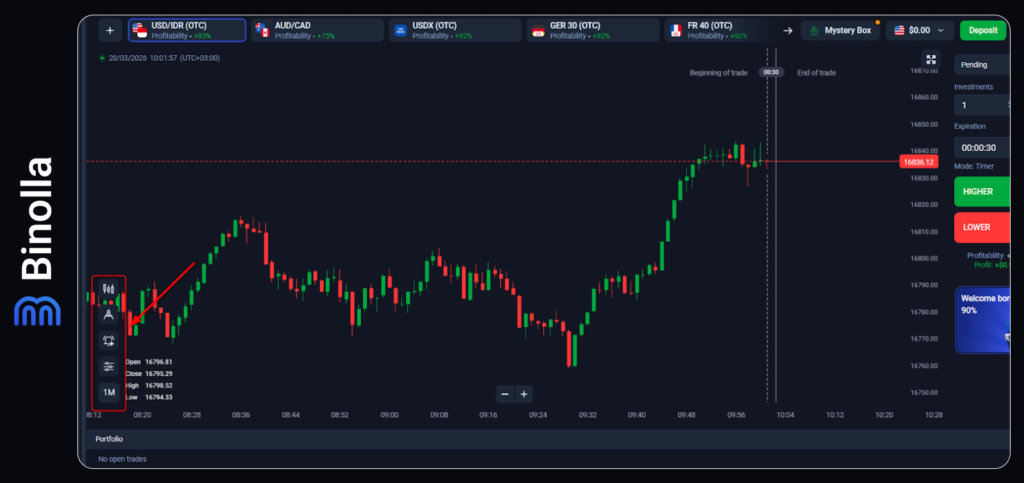Viewport: 1024px width, 483px height.
Task: Open the chart settings sliders icon
Action: point(108,366)
